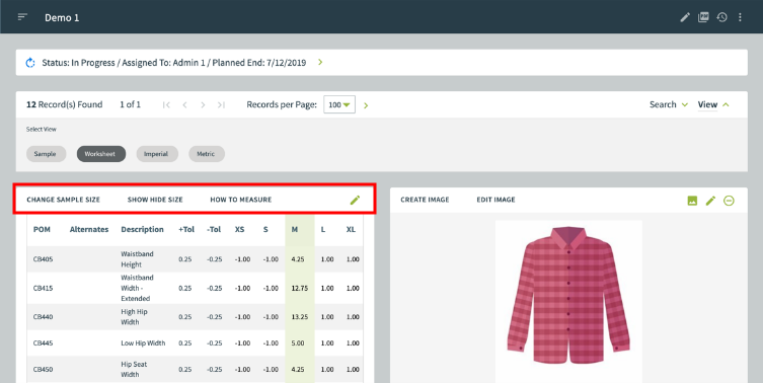Collapse the View panel
Image resolution: width=763 pixels, height=383 pixels.
tap(713, 105)
